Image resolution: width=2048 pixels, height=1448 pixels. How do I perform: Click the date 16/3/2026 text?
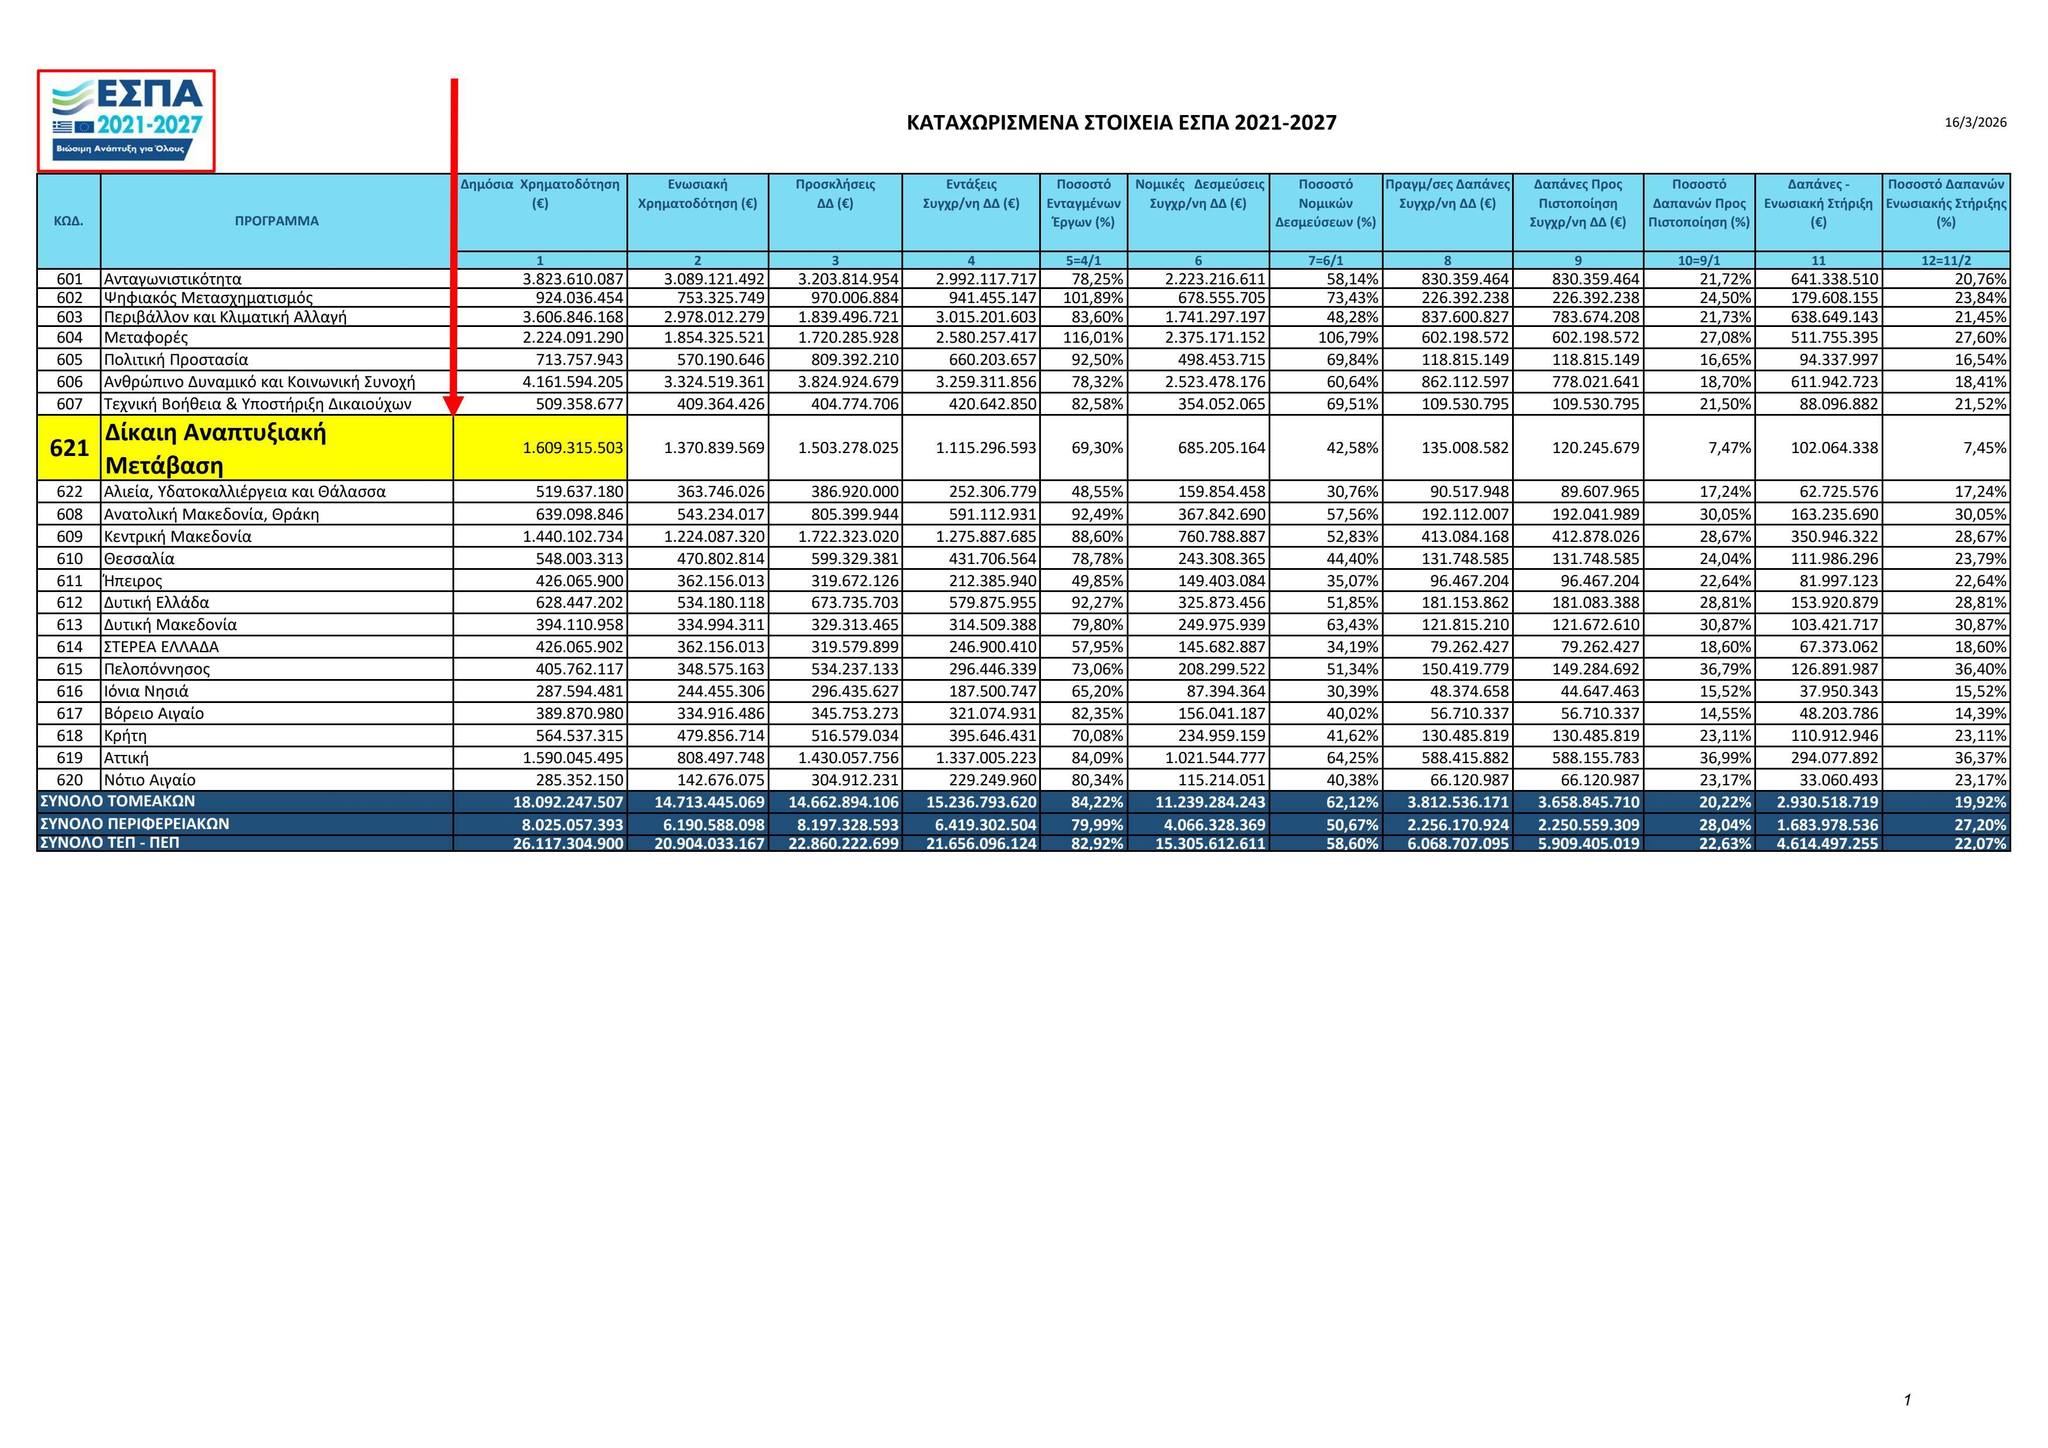[1975, 123]
